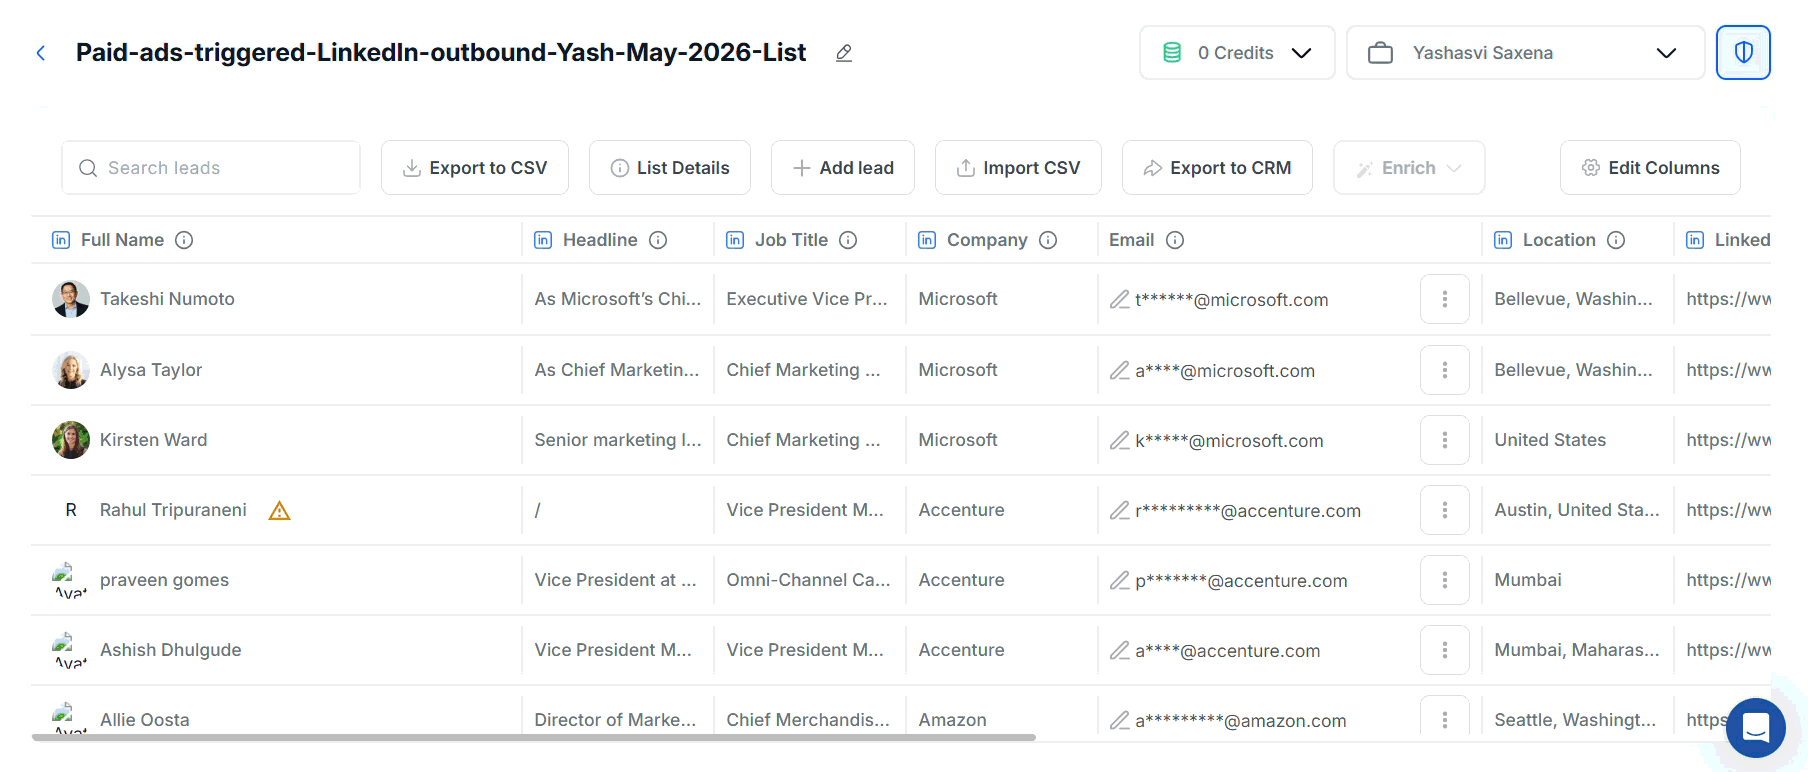
Task: Click Takeshi Numoto's avatar photo
Action: [71, 299]
